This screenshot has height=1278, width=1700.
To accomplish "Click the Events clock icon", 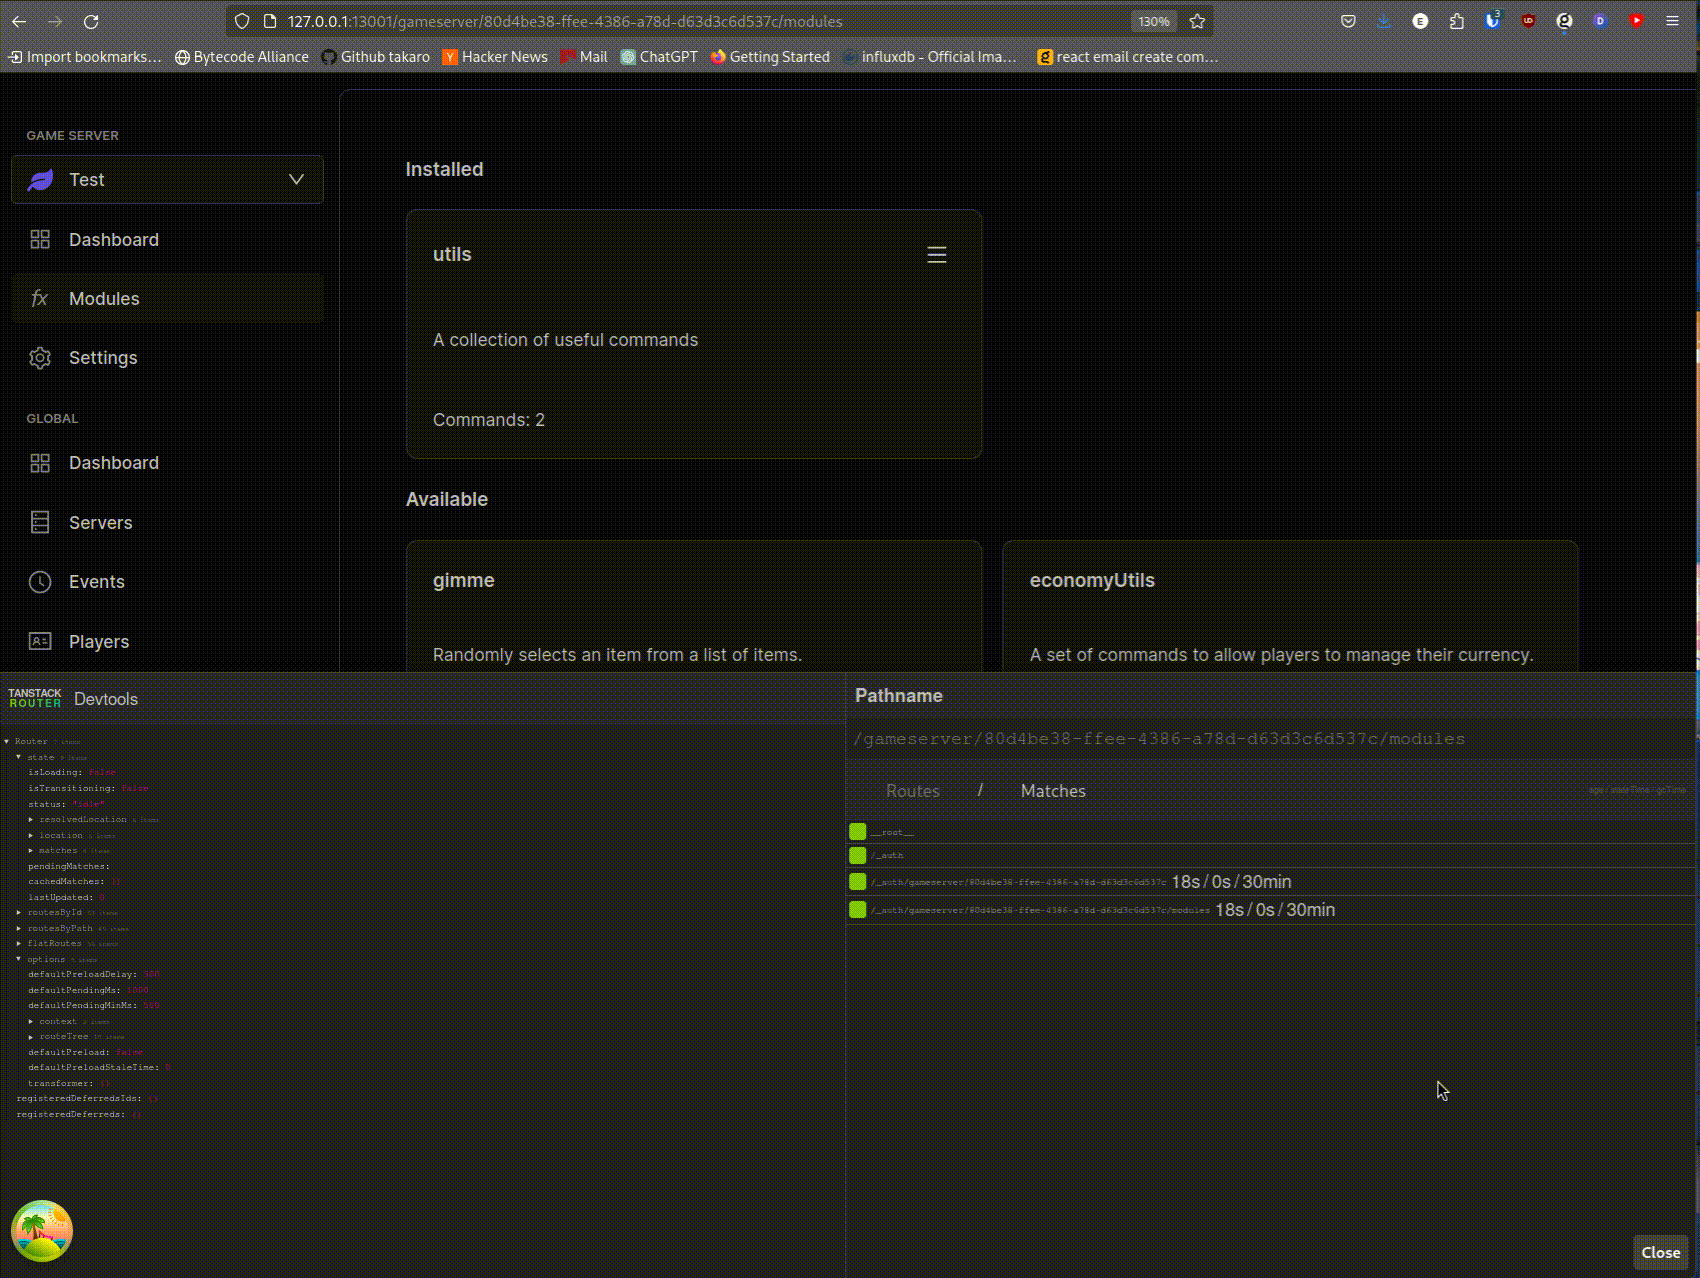I will point(40,582).
